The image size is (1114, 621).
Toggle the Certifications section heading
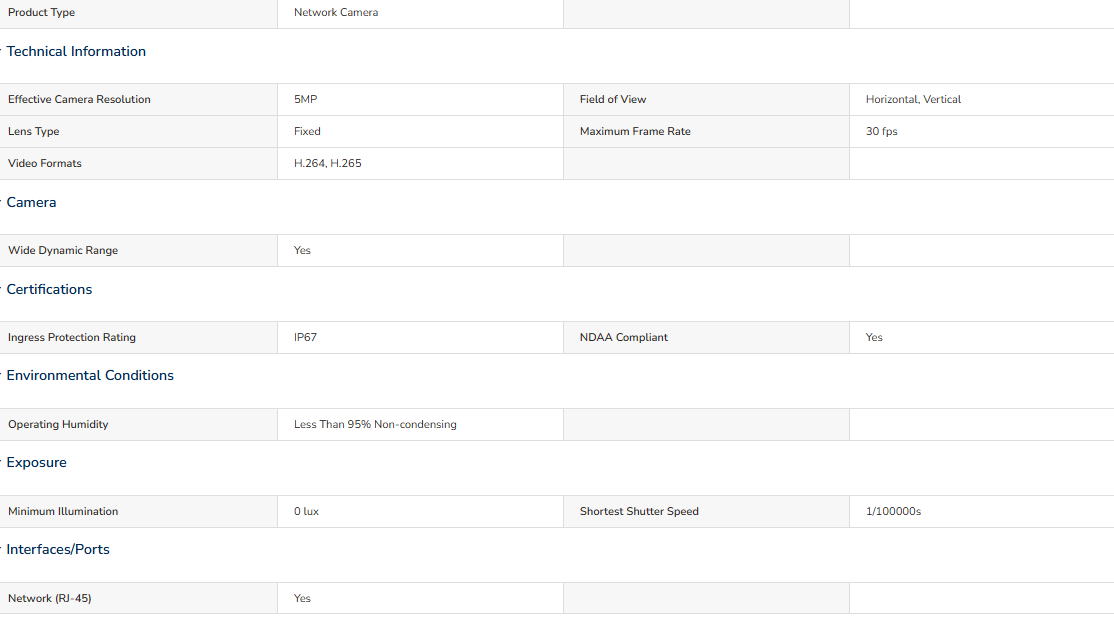coord(49,289)
